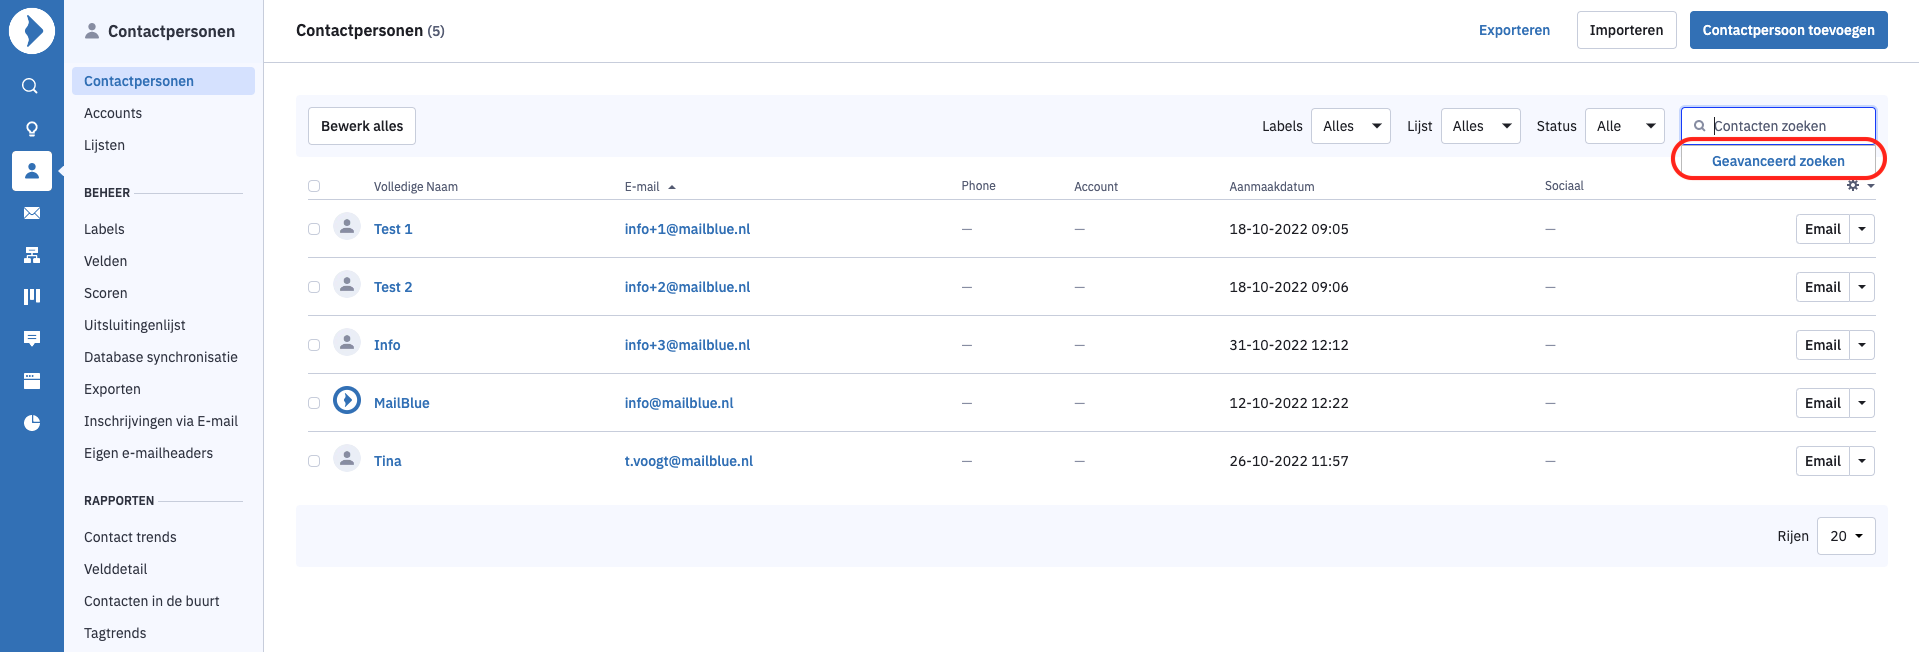Click Geavanceerd zoeken link
Viewport: 1919px width, 652px height.
1778,161
